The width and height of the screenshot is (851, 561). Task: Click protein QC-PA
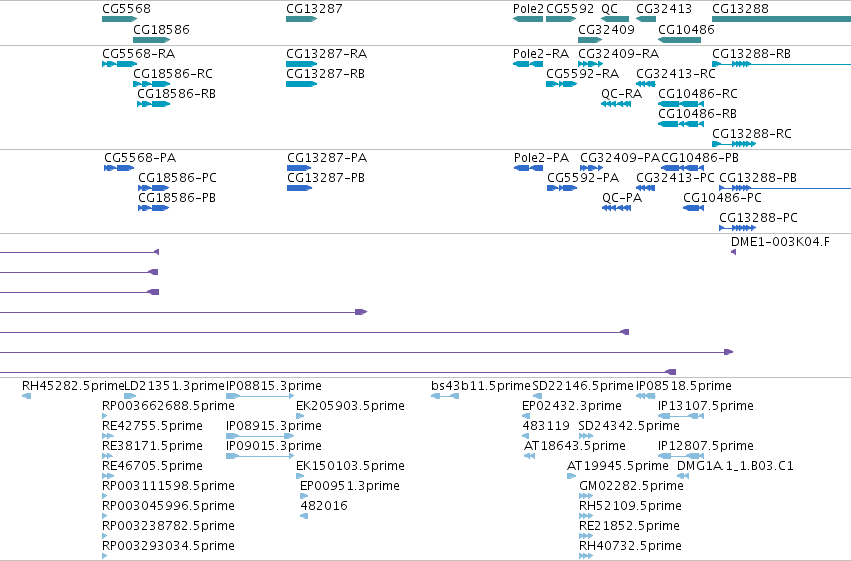(622, 198)
